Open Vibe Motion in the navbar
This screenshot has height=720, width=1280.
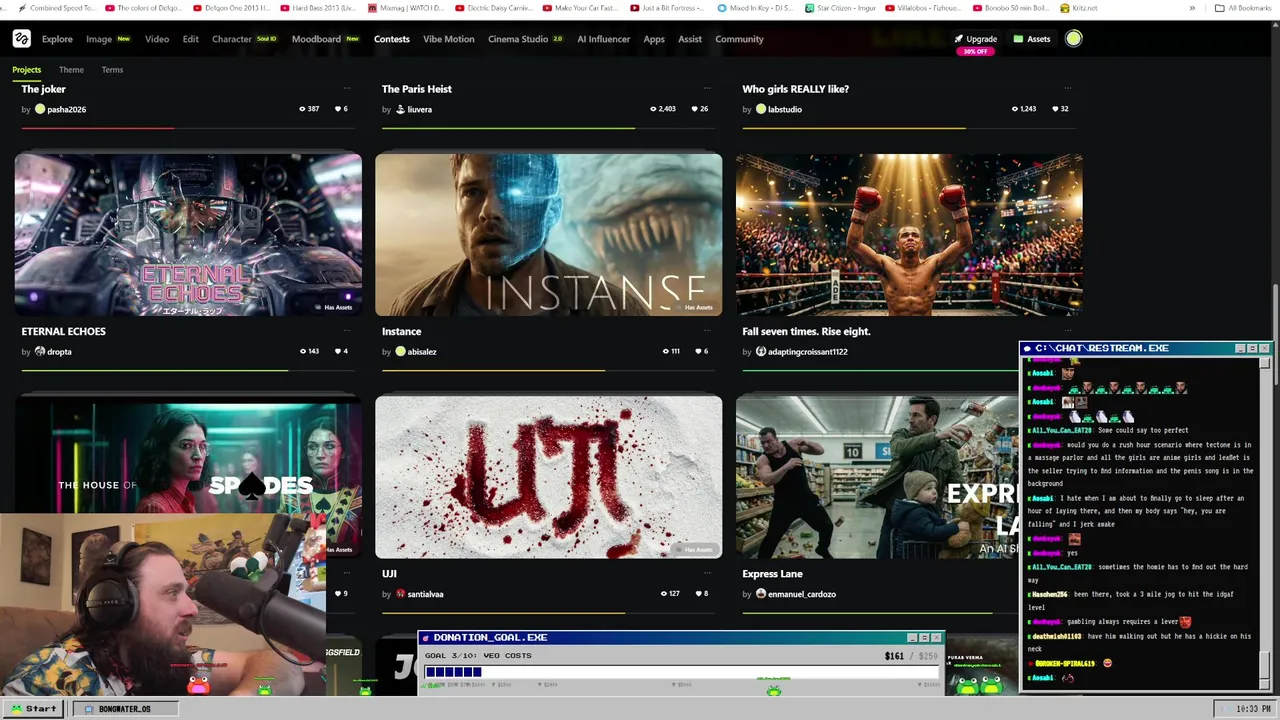(x=448, y=39)
